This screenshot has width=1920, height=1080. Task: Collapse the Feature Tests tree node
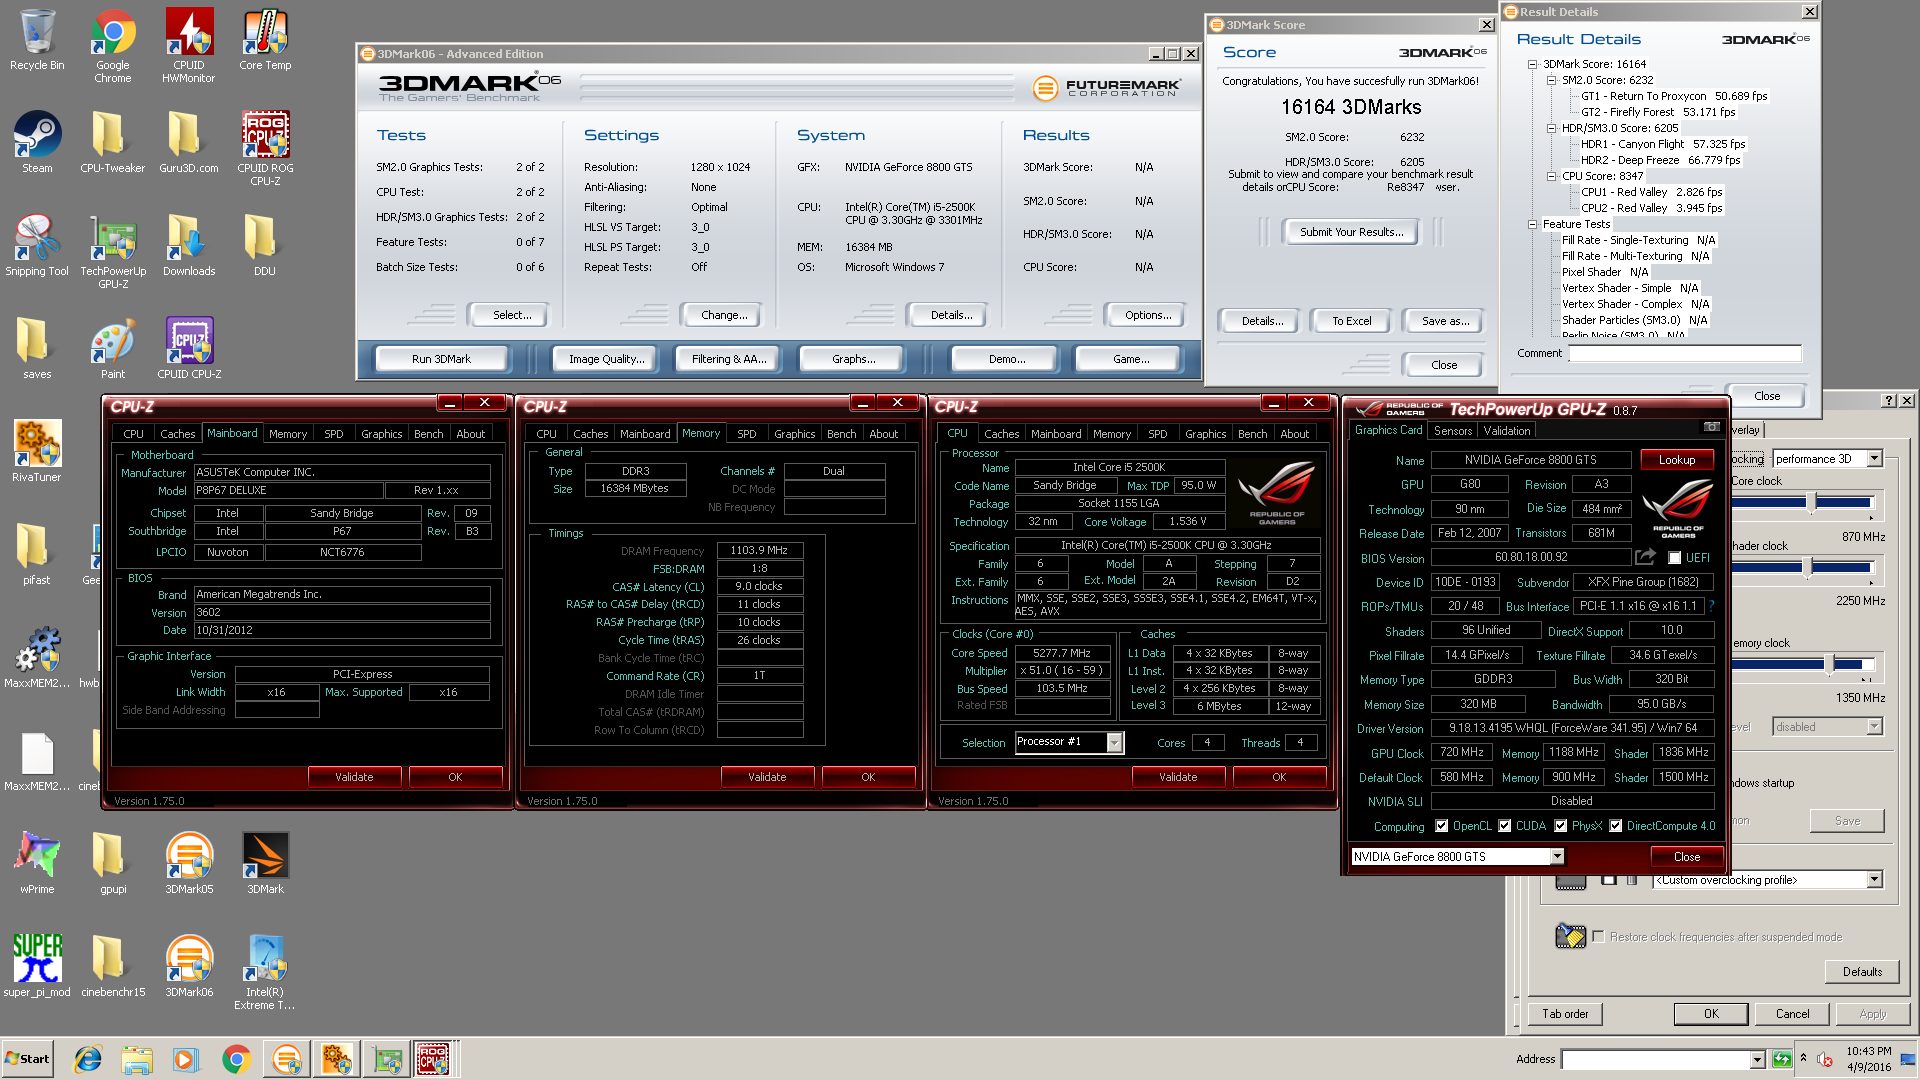(x=1532, y=224)
